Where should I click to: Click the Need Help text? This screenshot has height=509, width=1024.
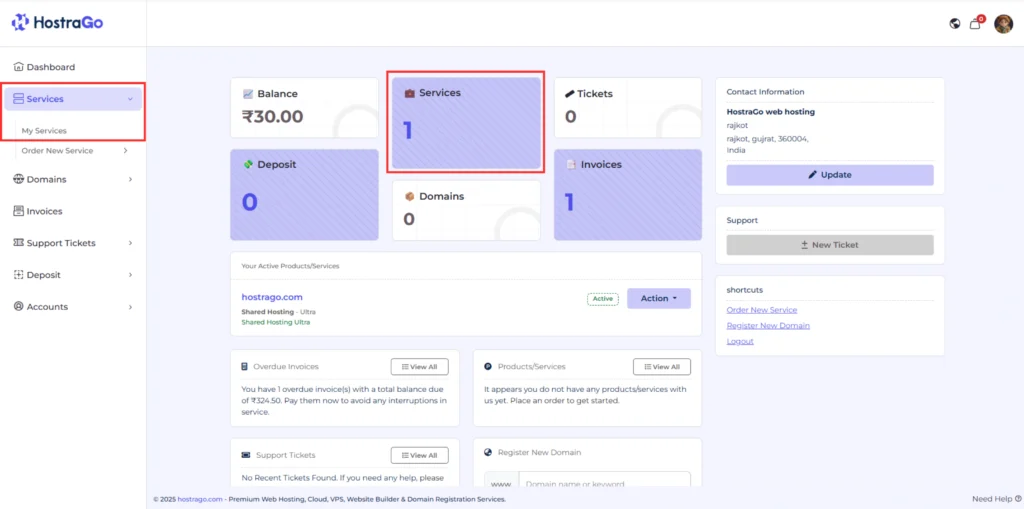(992, 499)
